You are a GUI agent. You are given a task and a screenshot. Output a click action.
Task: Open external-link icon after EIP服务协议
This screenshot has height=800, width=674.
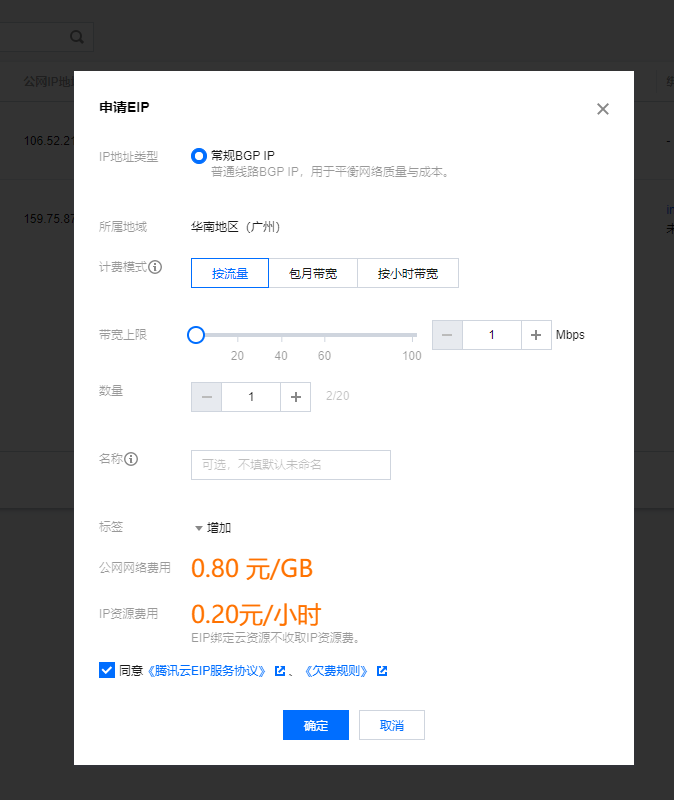pos(280,670)
